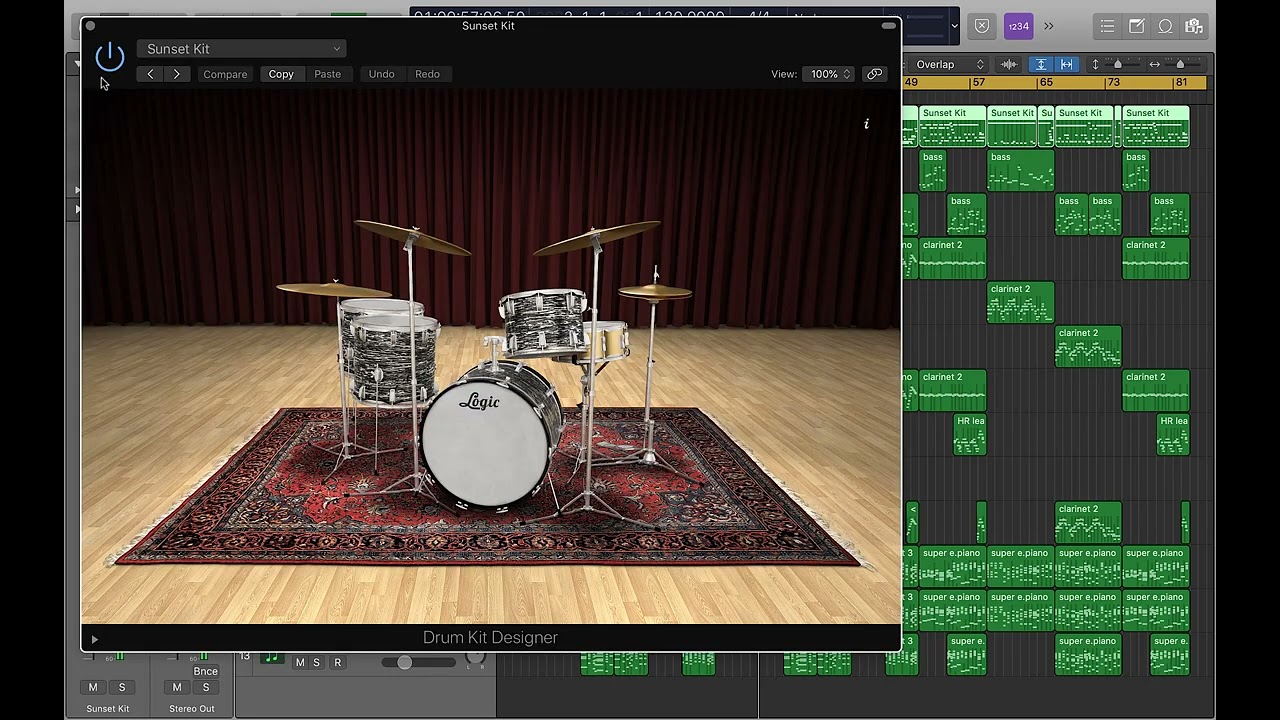
Task: Open the View size 100% dropdown
Action: tap(830, 74)
